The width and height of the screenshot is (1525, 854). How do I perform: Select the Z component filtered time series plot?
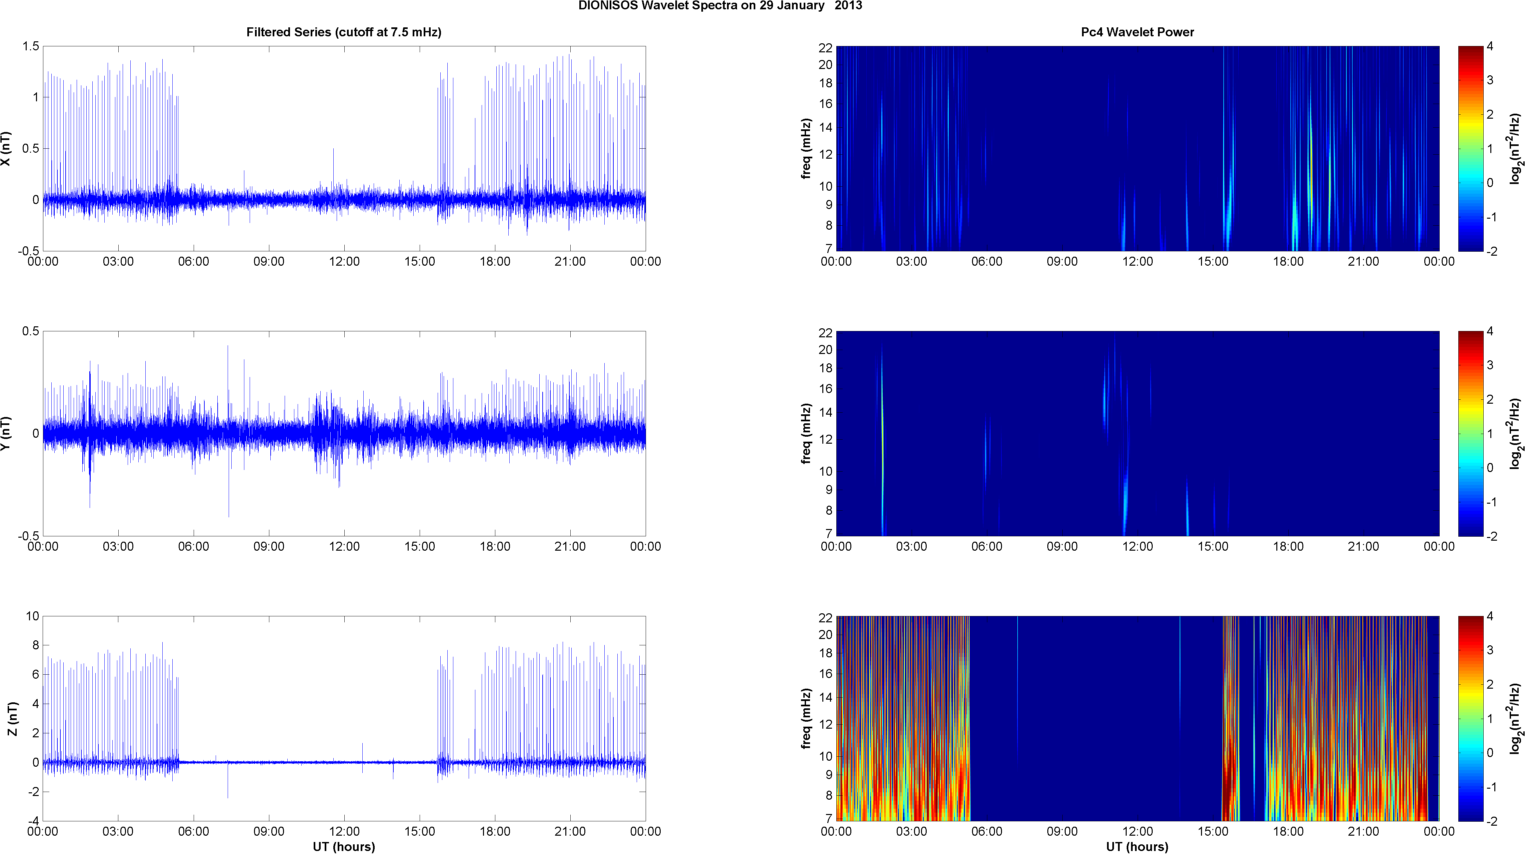344,719
